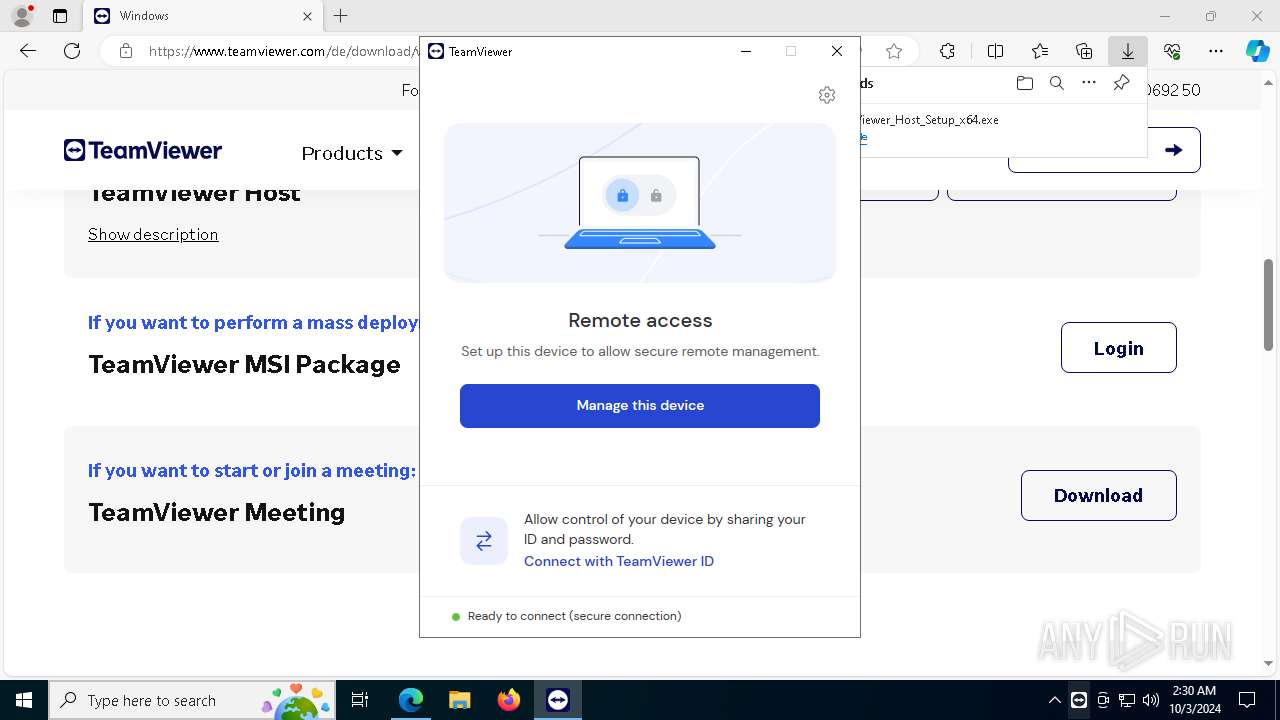Open Edge profile avatar icon

(x=22, y=16)
